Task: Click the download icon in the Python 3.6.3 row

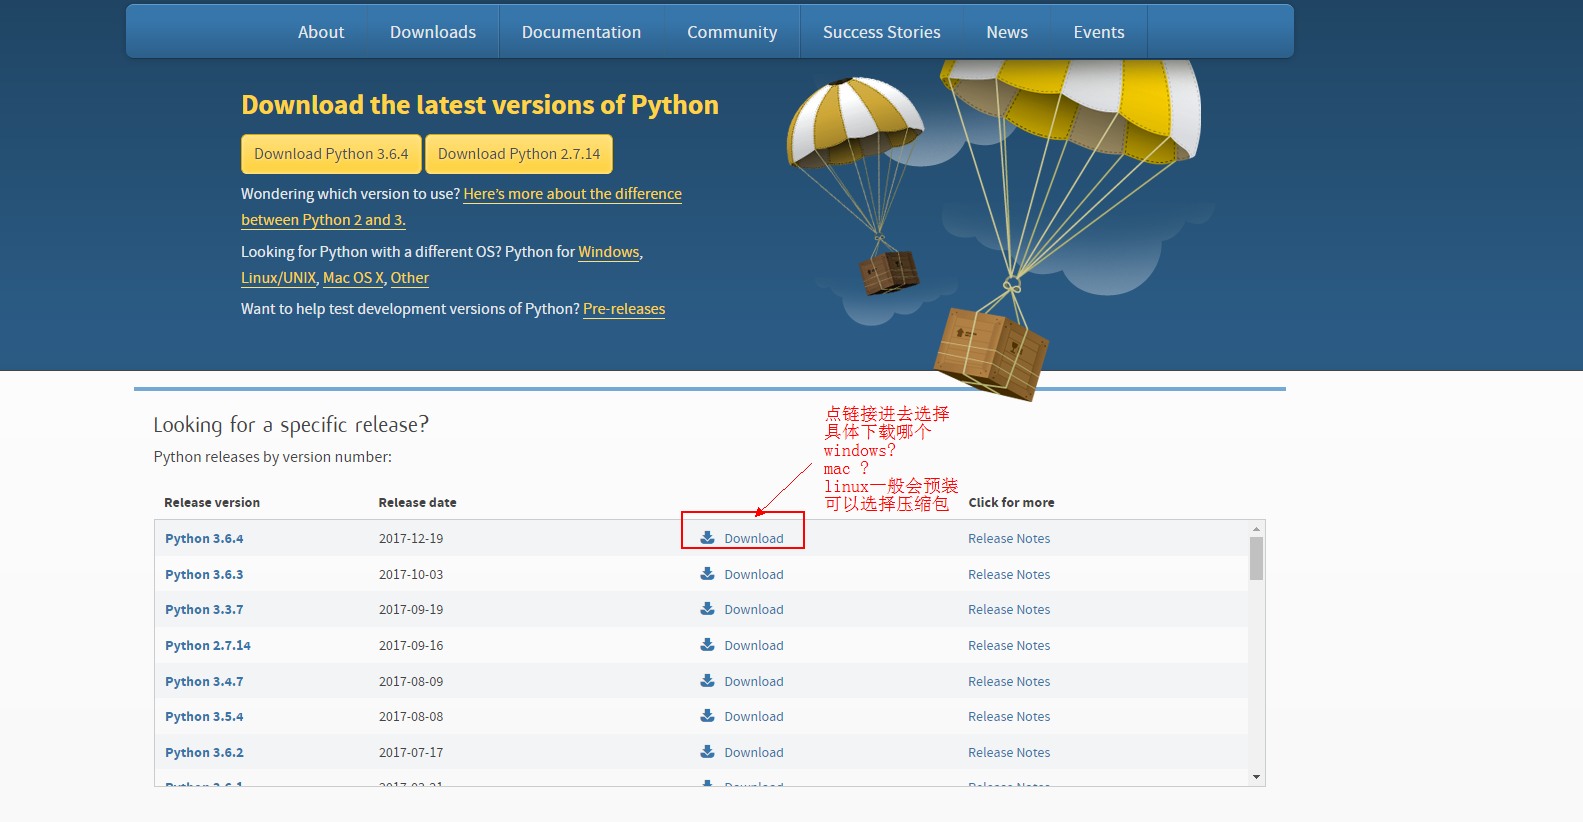Action: pos(707,573)
